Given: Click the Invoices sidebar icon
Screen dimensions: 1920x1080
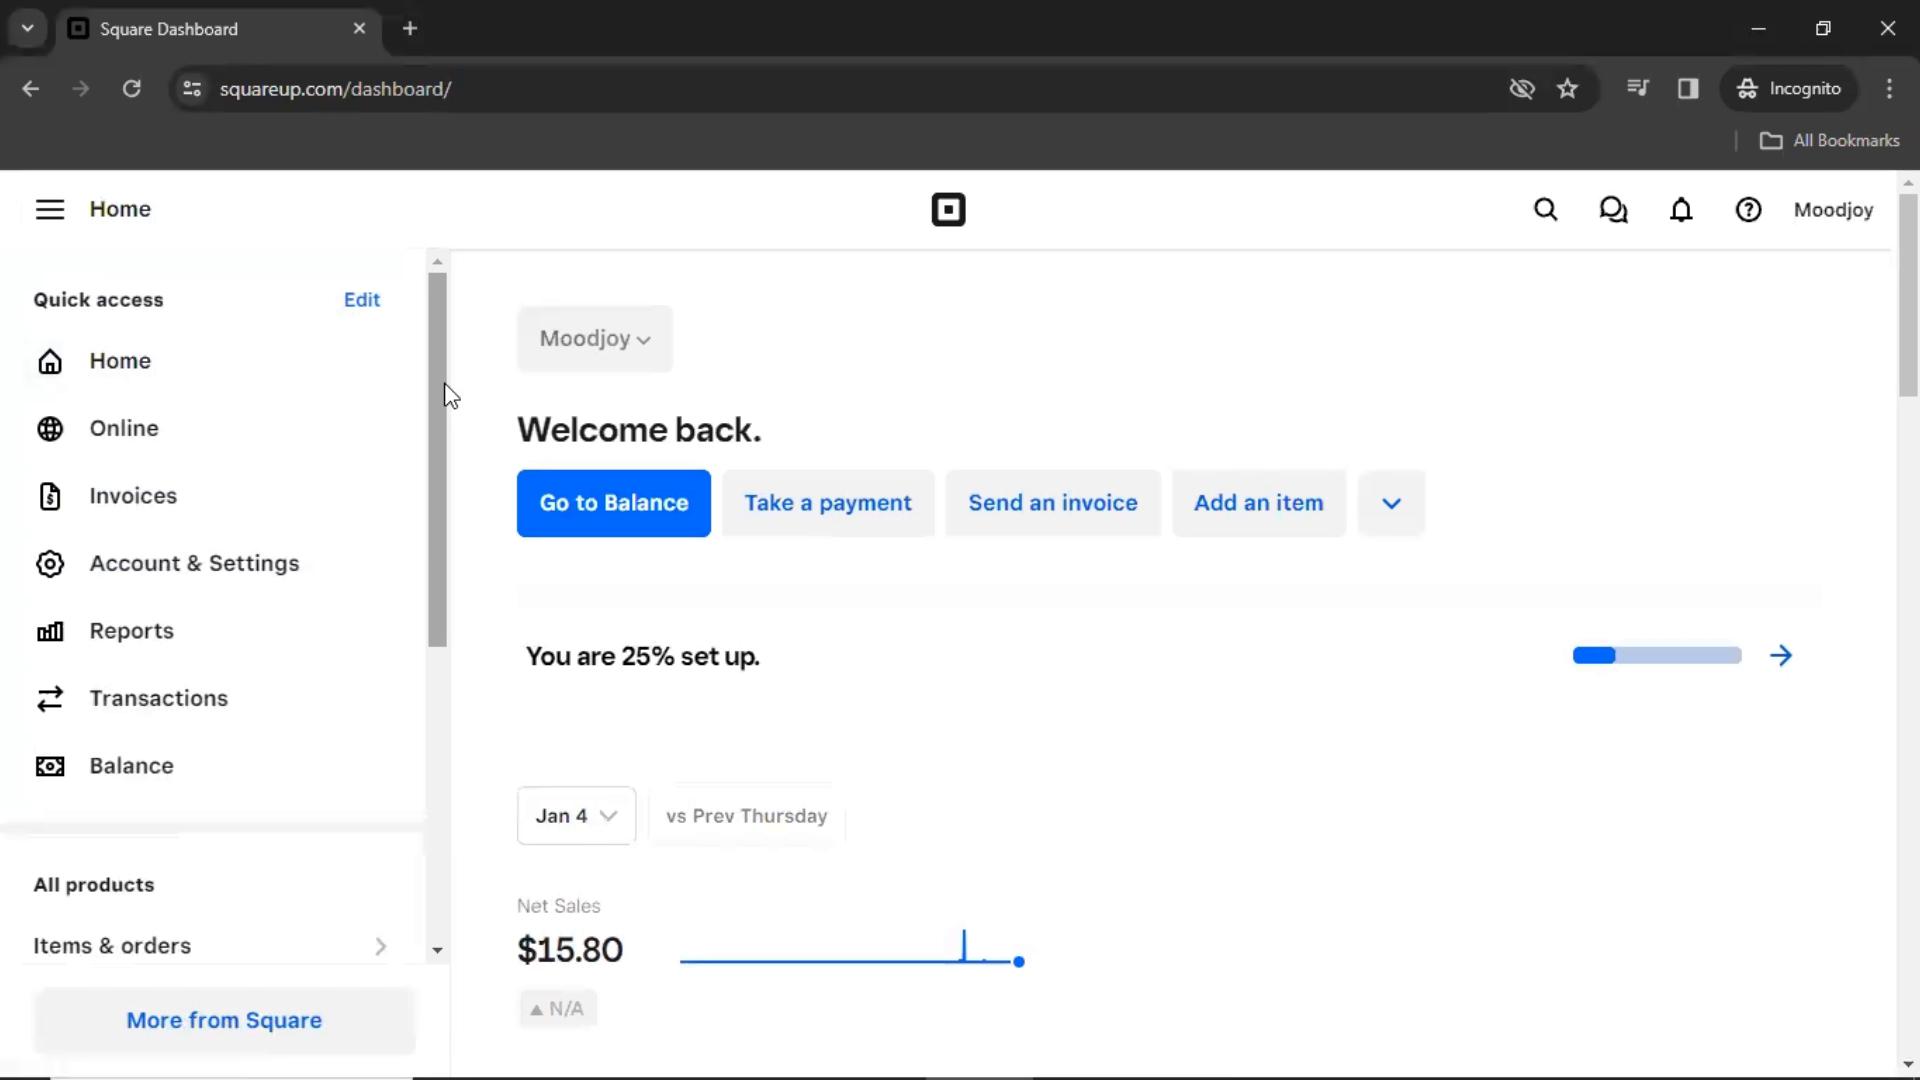Looking at the screenshot, I should coord(50,495).
